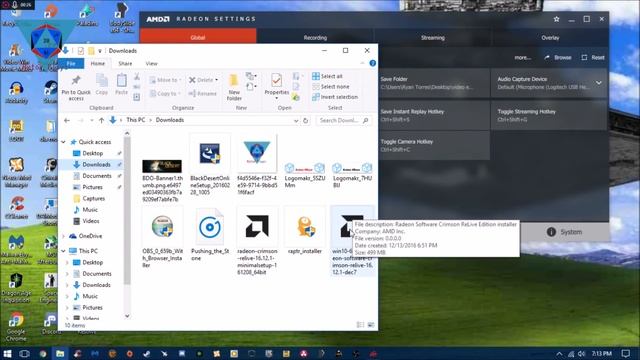Viewport: 640px width, 360px height.
Task: Click the Save Folder setting tile
Action: (434, 83)
